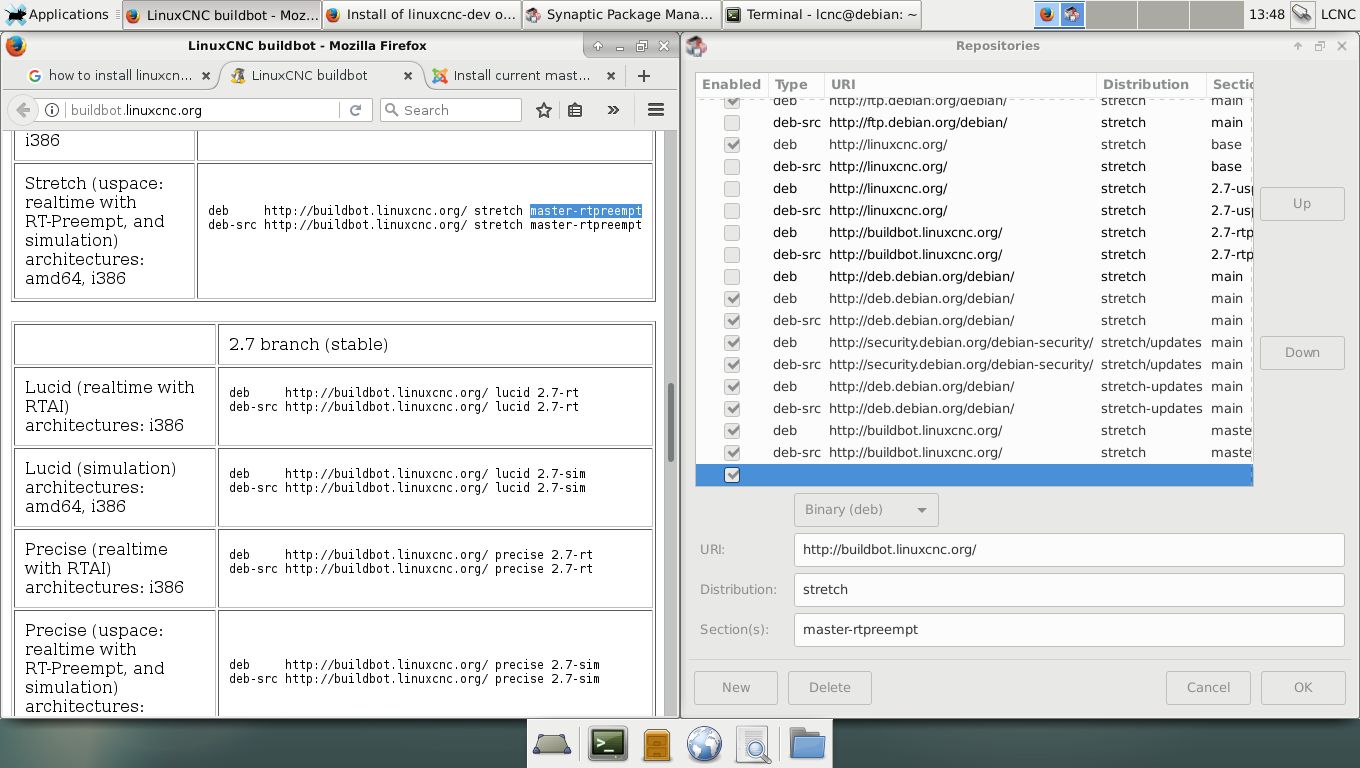Open the Binary (deb) type dropdown
Image resolution: width=1360 pixels, height=768 pixels.
866,509
